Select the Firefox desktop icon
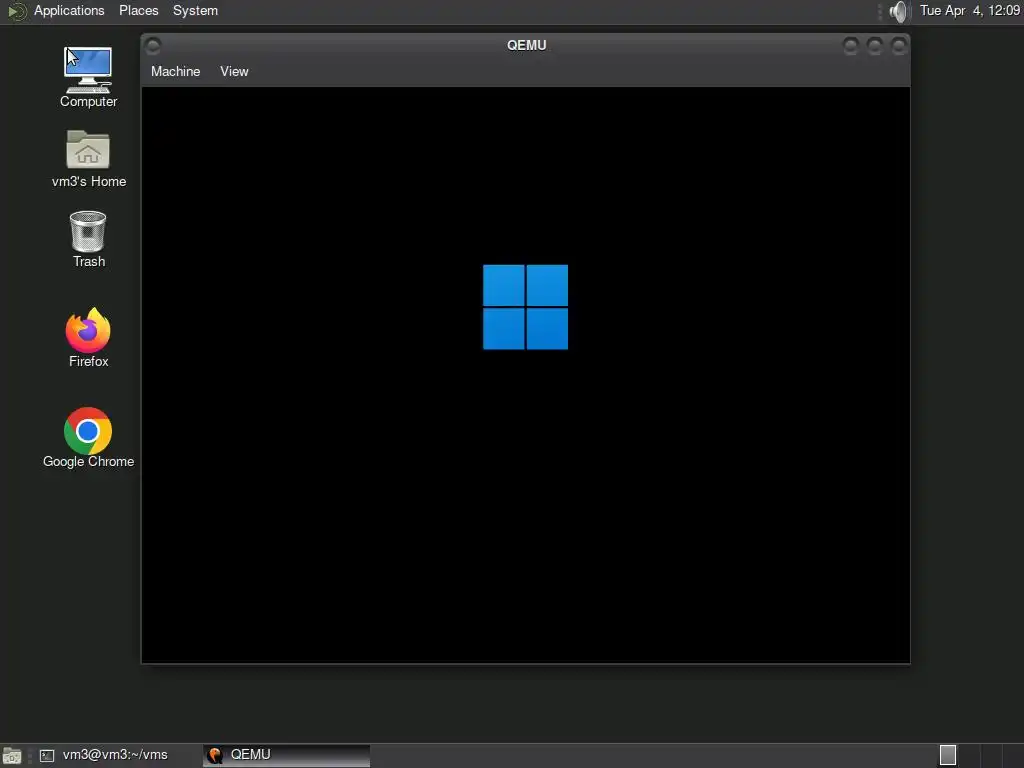 pyautogui.click(x=88, y=338)
